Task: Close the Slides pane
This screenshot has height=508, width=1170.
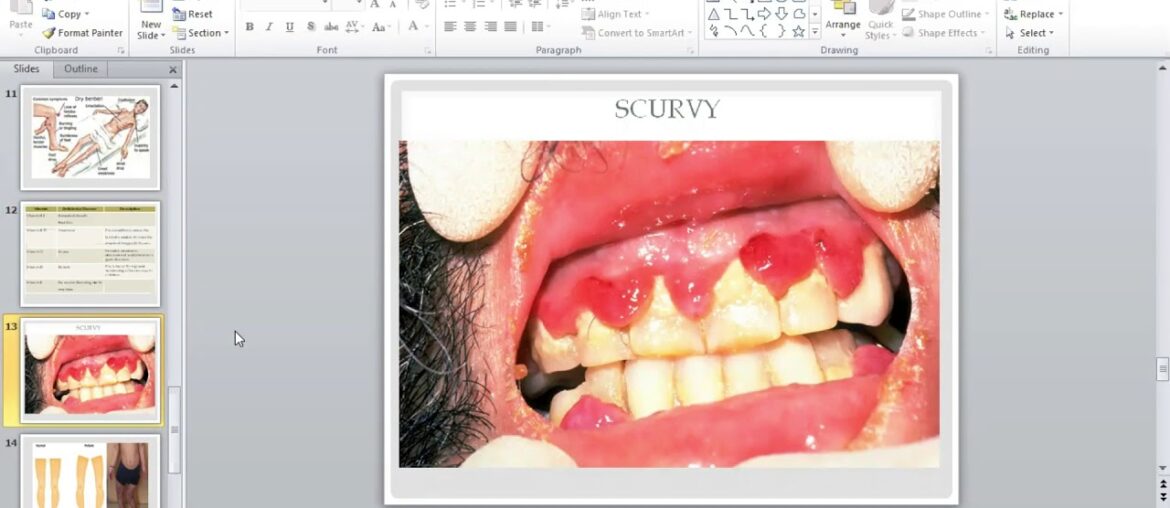Action: (x=173, y=70)
